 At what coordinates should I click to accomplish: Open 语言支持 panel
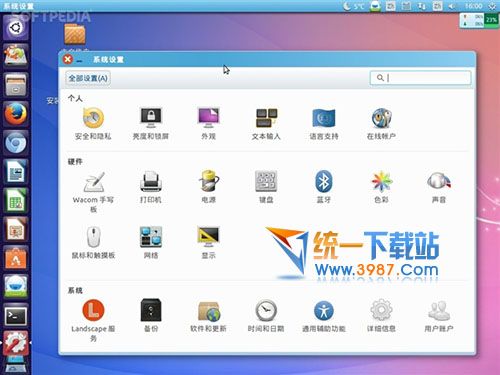coord(324,123)
